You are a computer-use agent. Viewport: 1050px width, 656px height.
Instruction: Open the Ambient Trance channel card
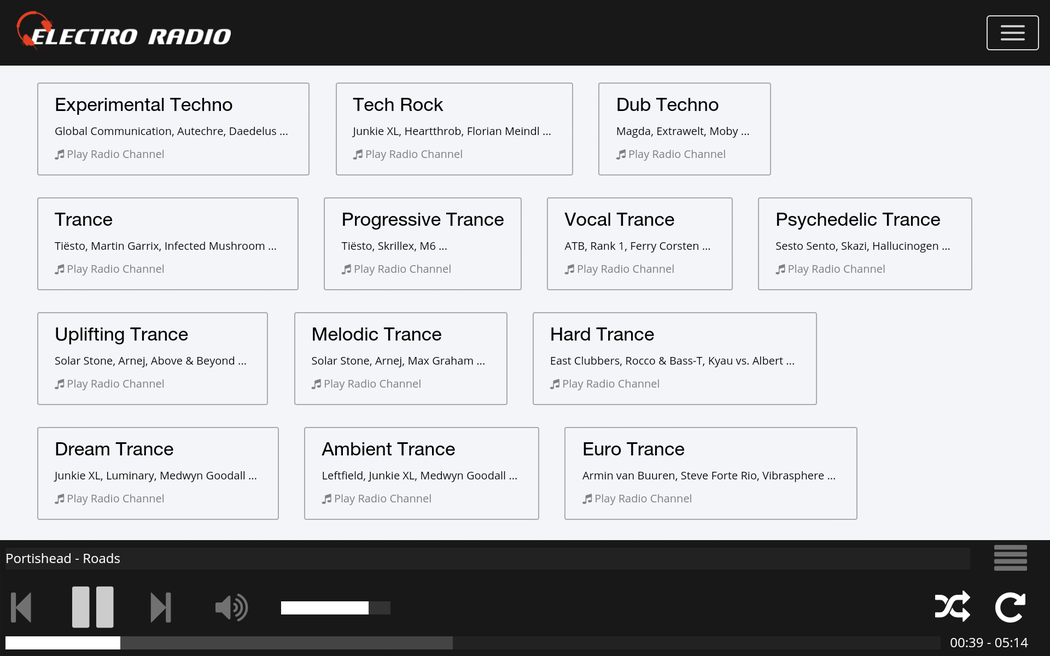click(421, 473)
